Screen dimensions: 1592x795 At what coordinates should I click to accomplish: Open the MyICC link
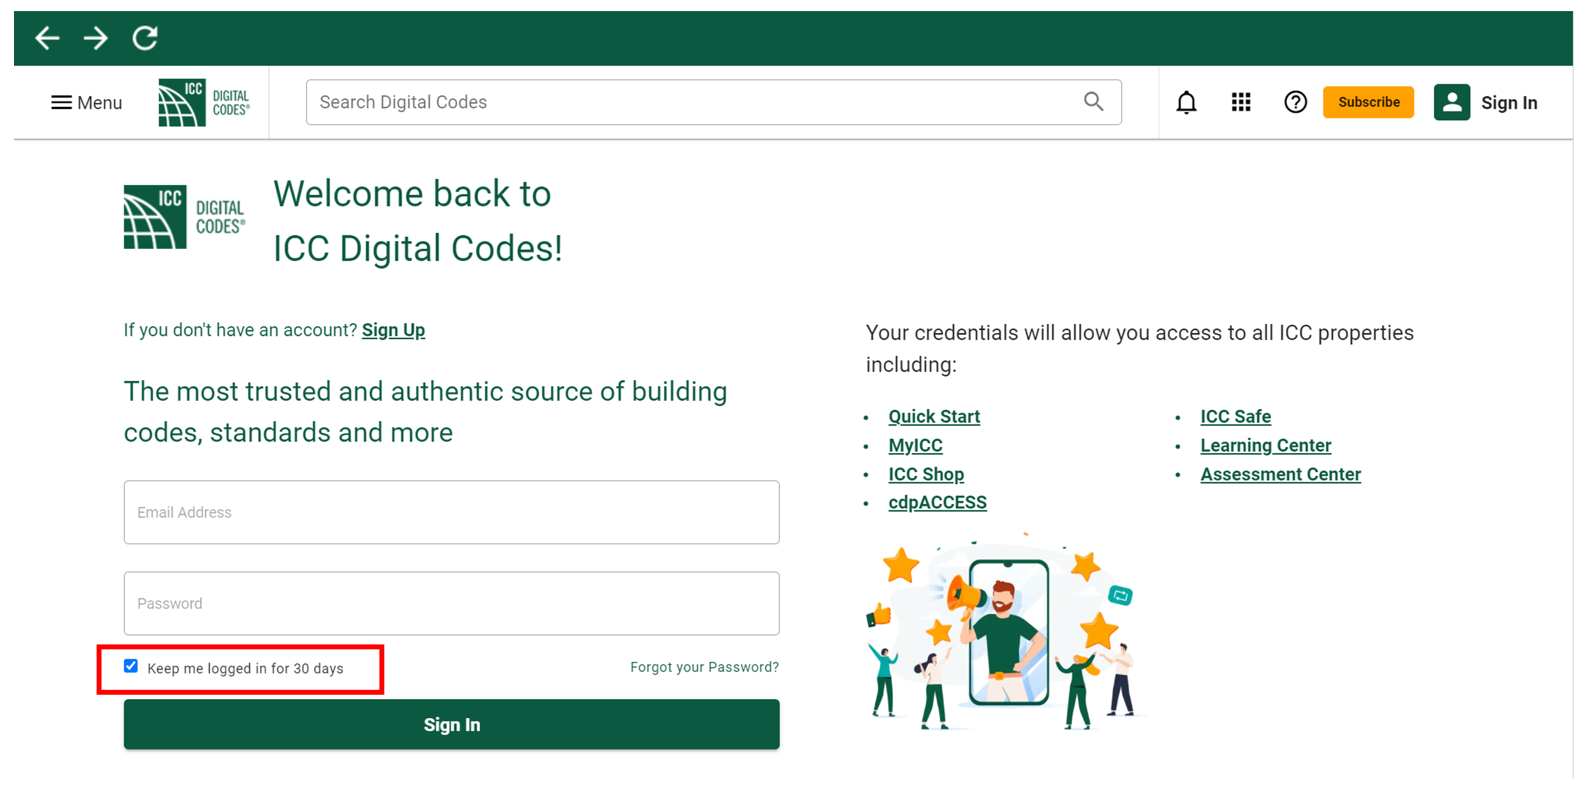point(915,446)
